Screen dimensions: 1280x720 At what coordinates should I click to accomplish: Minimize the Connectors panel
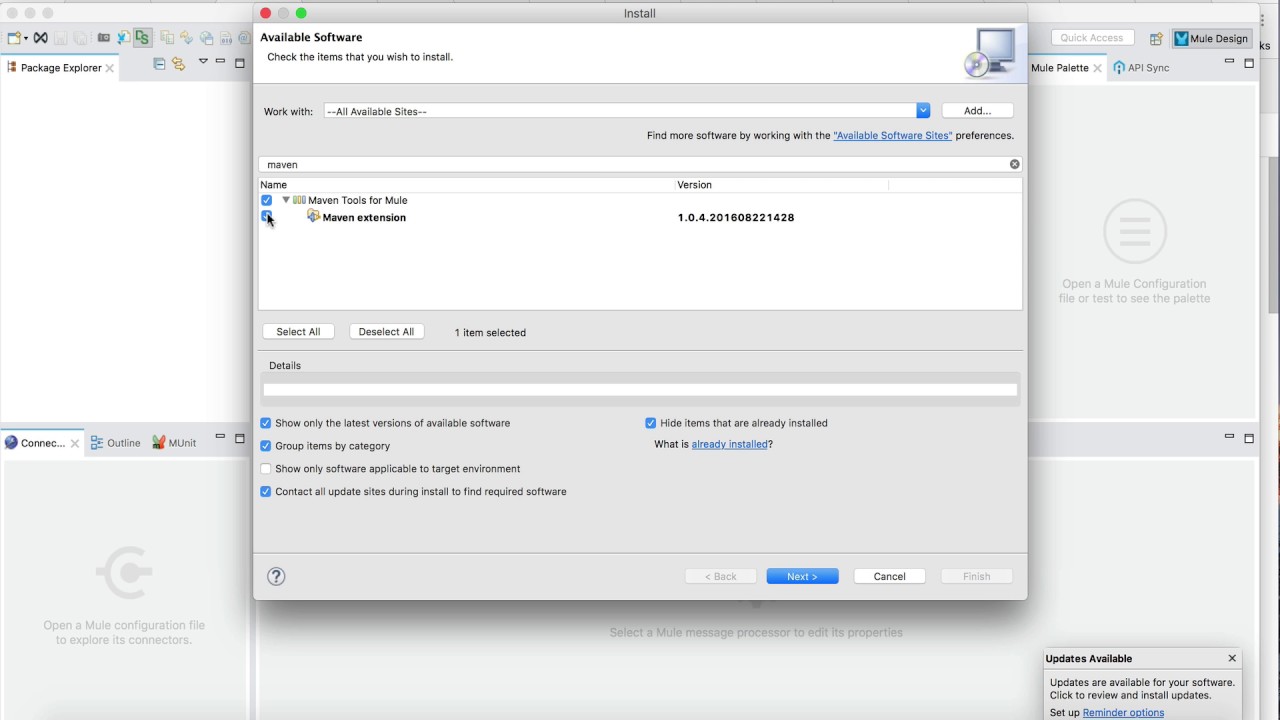pos(221,437)
